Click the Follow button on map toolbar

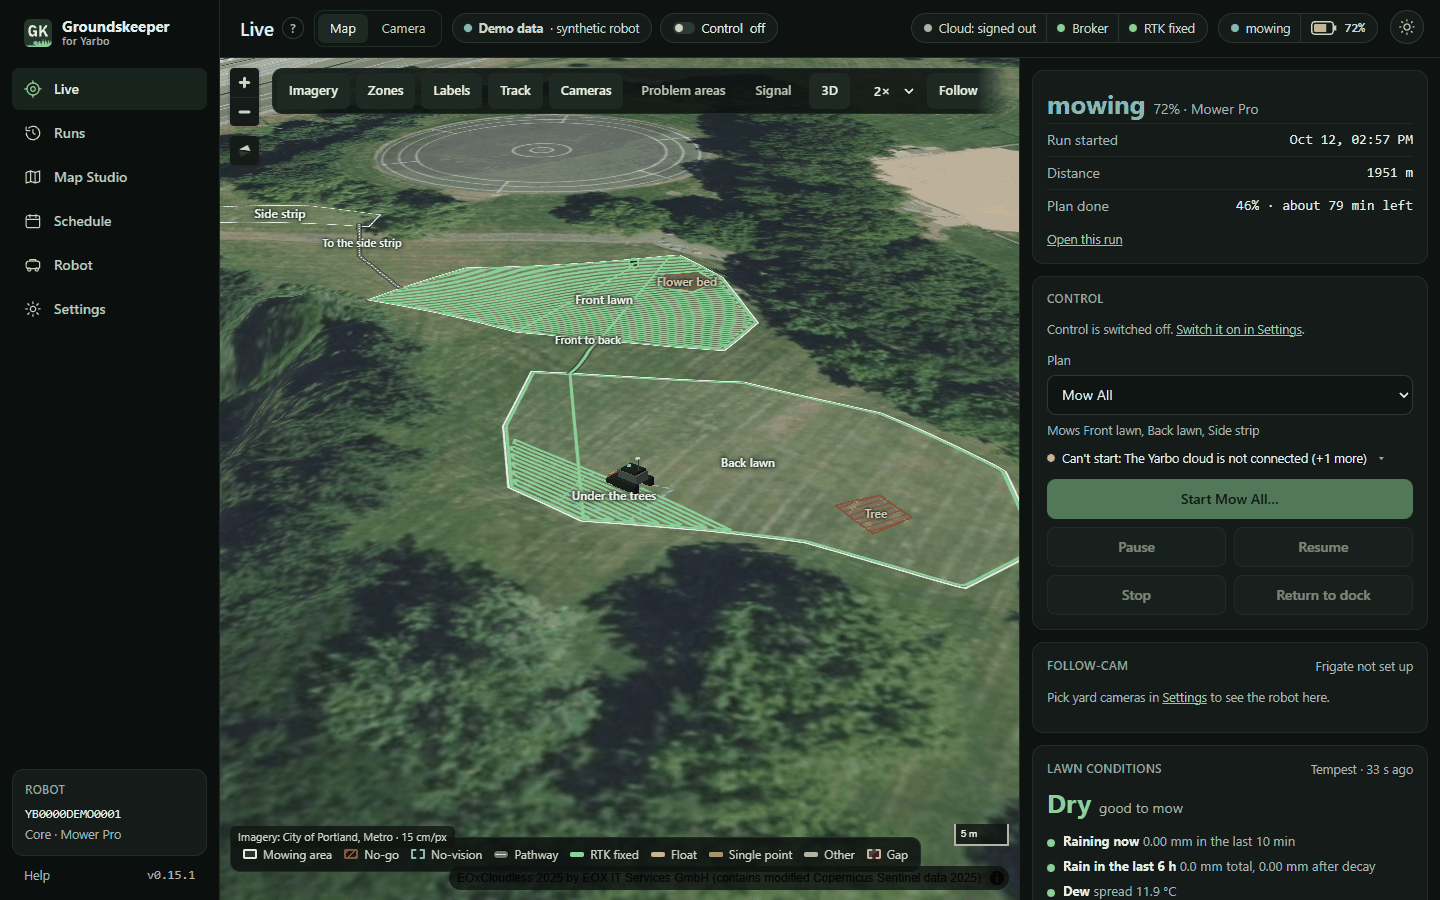click(958, 90)
